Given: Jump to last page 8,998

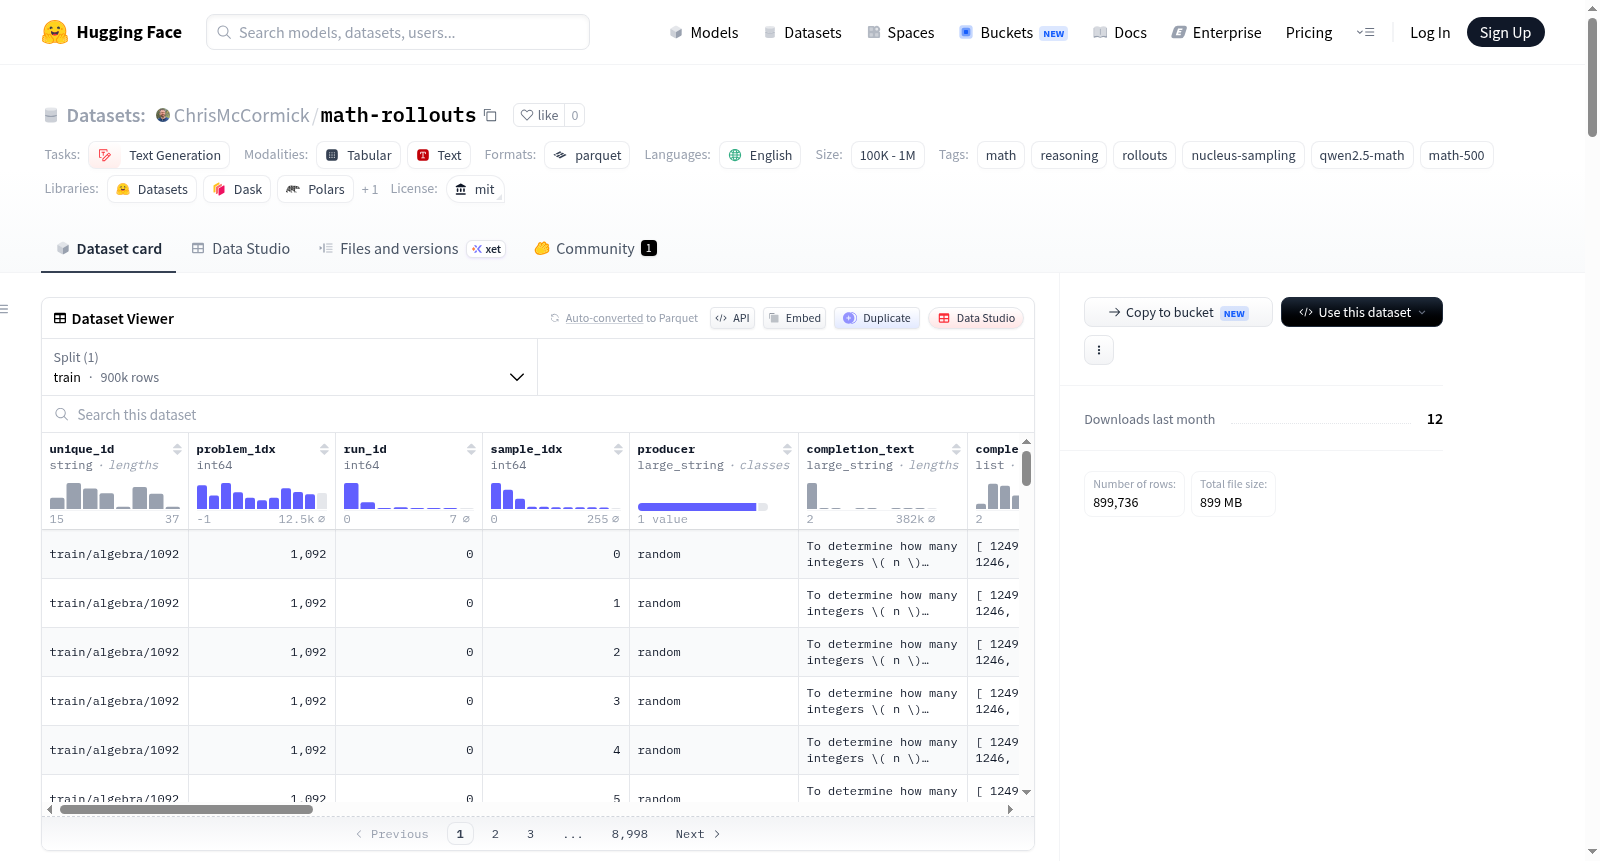Looking at the screenshot, I should click(x=630, y=834).
